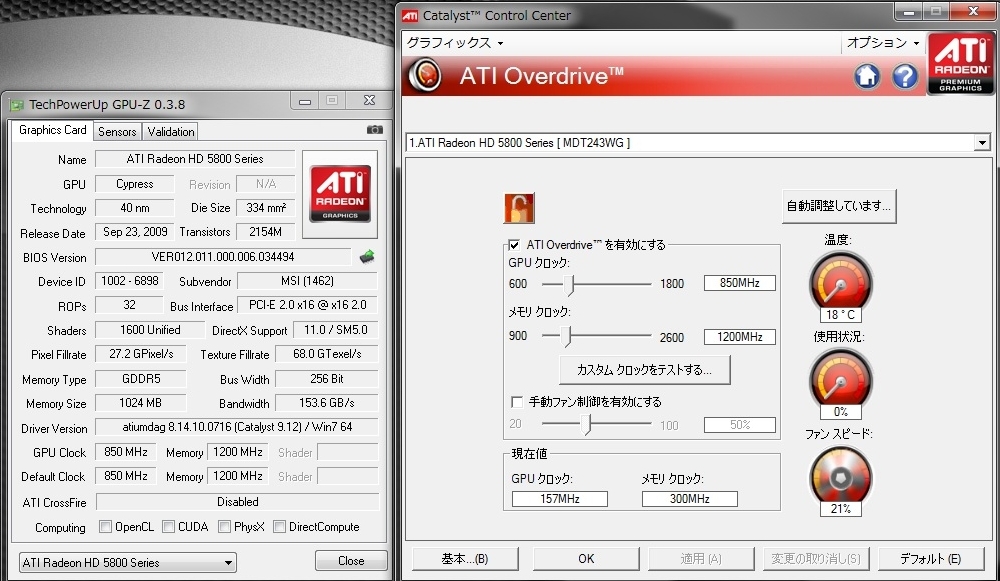Image resolution: width=1000 pixels, height=581 pixels.
Task: Click the current memory clock 300MHz field
Action: point(689,499)
